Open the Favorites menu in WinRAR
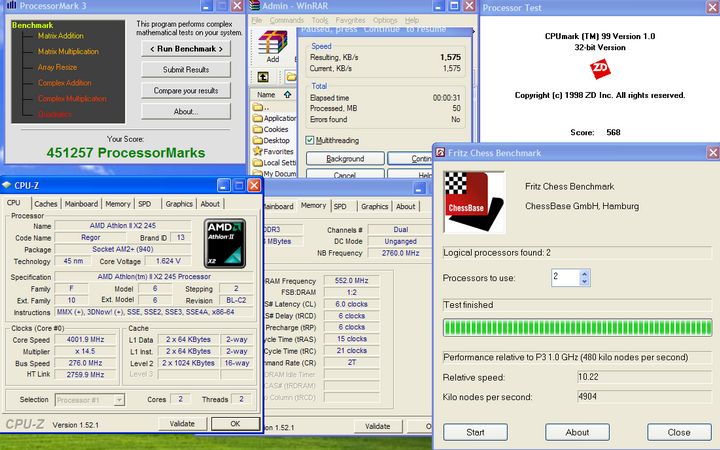 350,20
